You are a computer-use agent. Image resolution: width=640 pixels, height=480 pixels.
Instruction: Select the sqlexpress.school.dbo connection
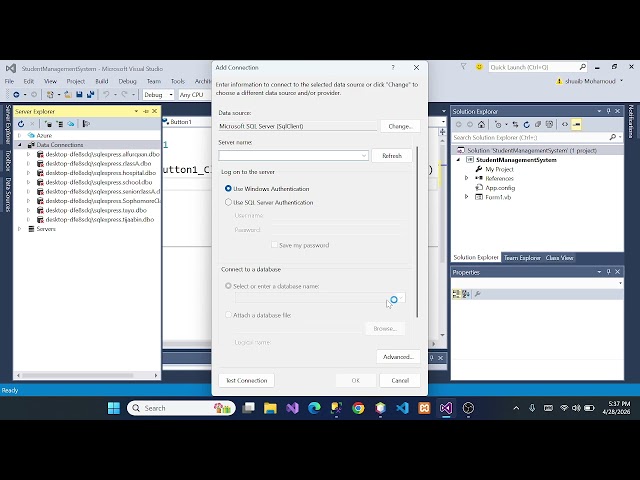[98, 182]
